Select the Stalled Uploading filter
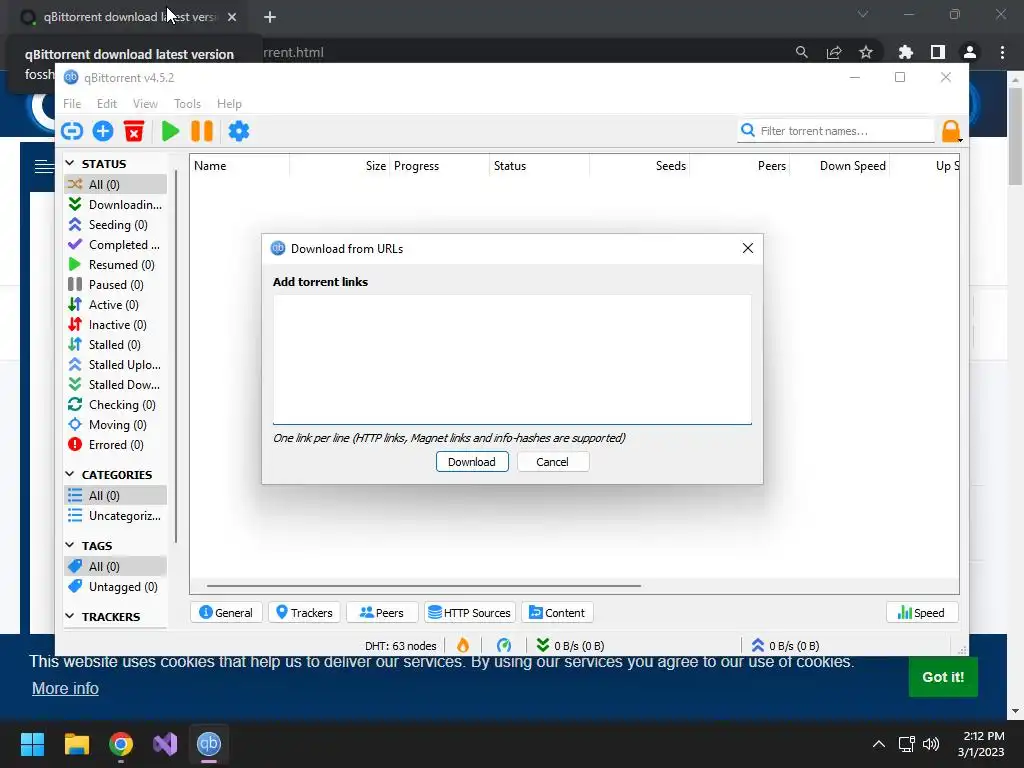This screenshot has width=1024, height=768. [x=116, y=364]
